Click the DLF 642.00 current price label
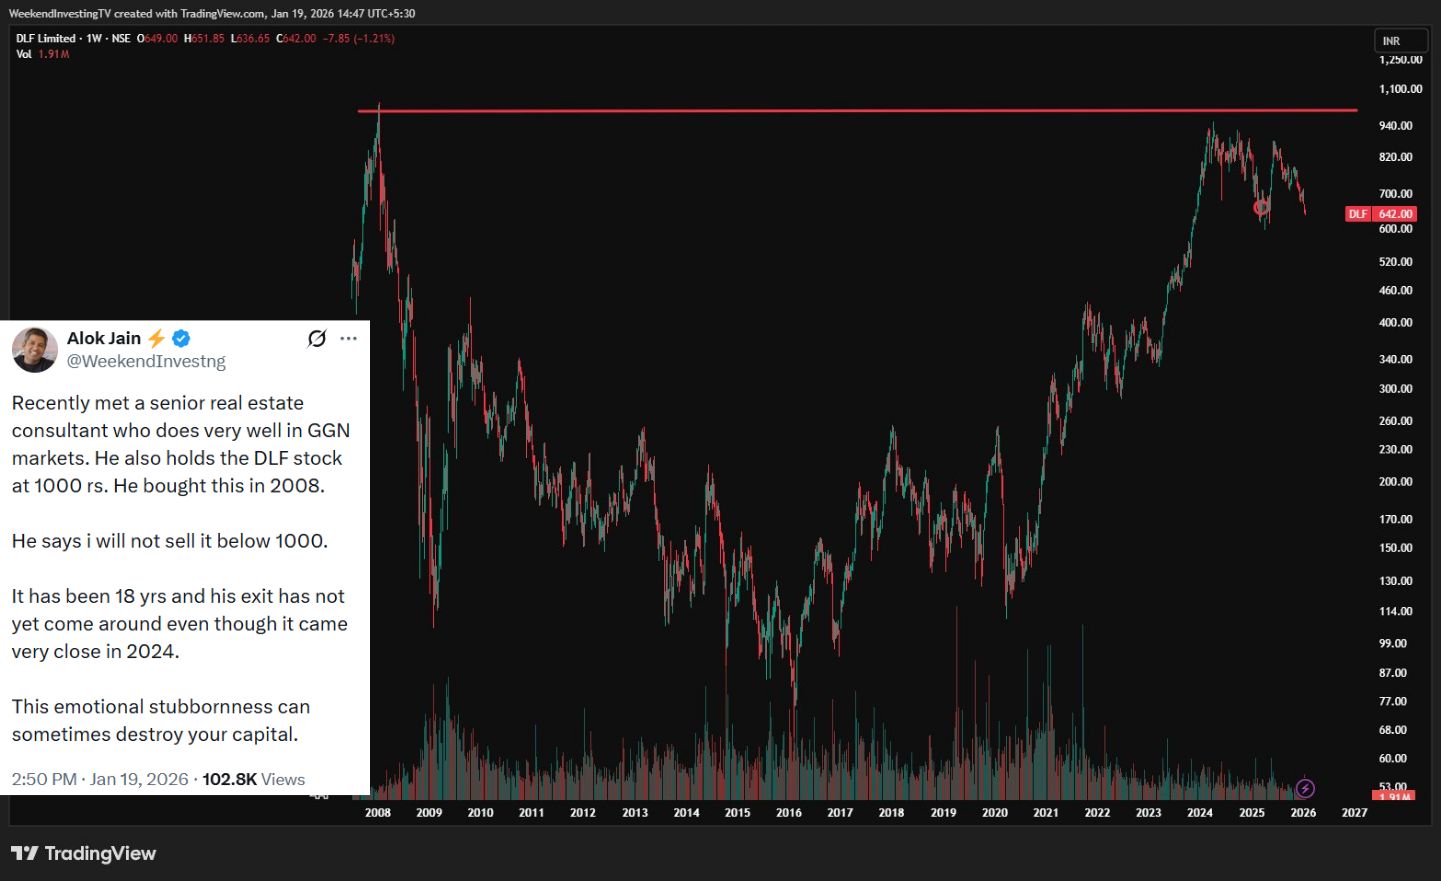Image resolution: width=1442 pixels, height=881 pixels. pyautogui.click(x=1381, y=214)
